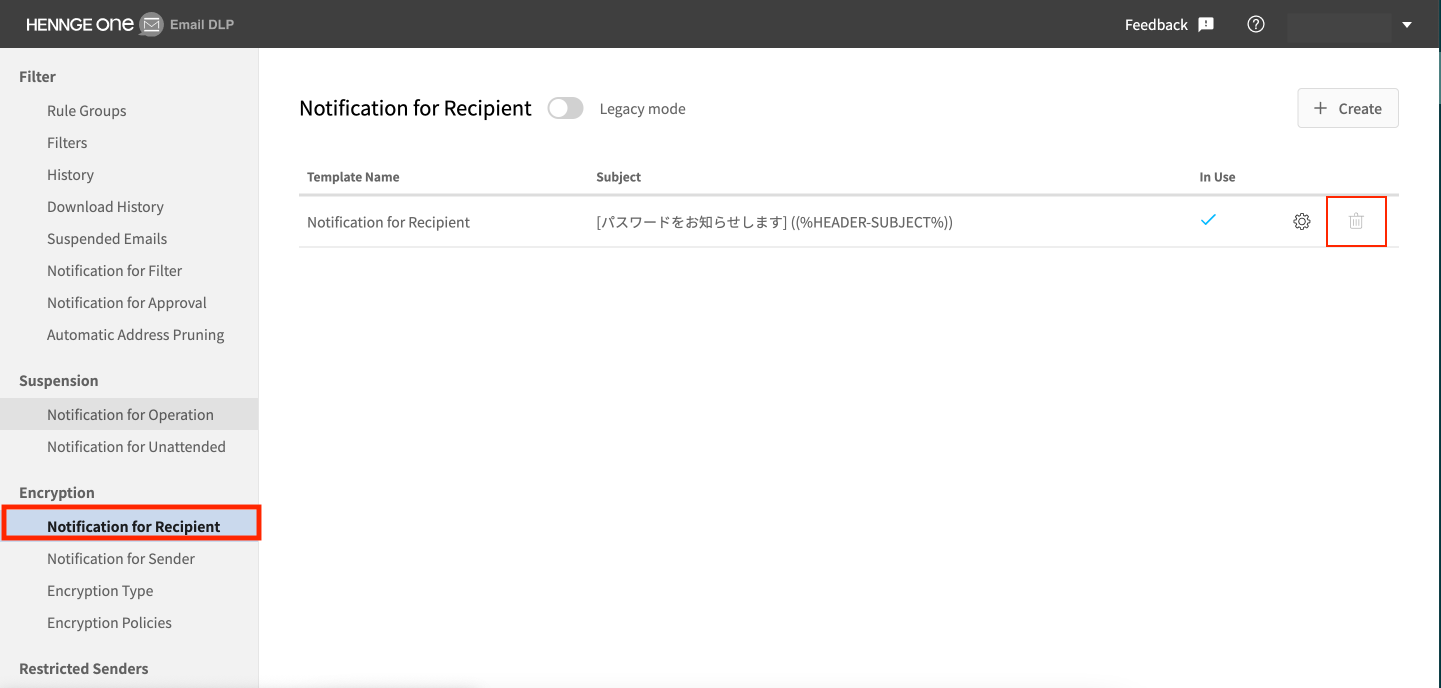Image resolution: width=1441 pixels, height=688 pixels.
Task: Select Notification for Approval
Action: click(127, 302)
